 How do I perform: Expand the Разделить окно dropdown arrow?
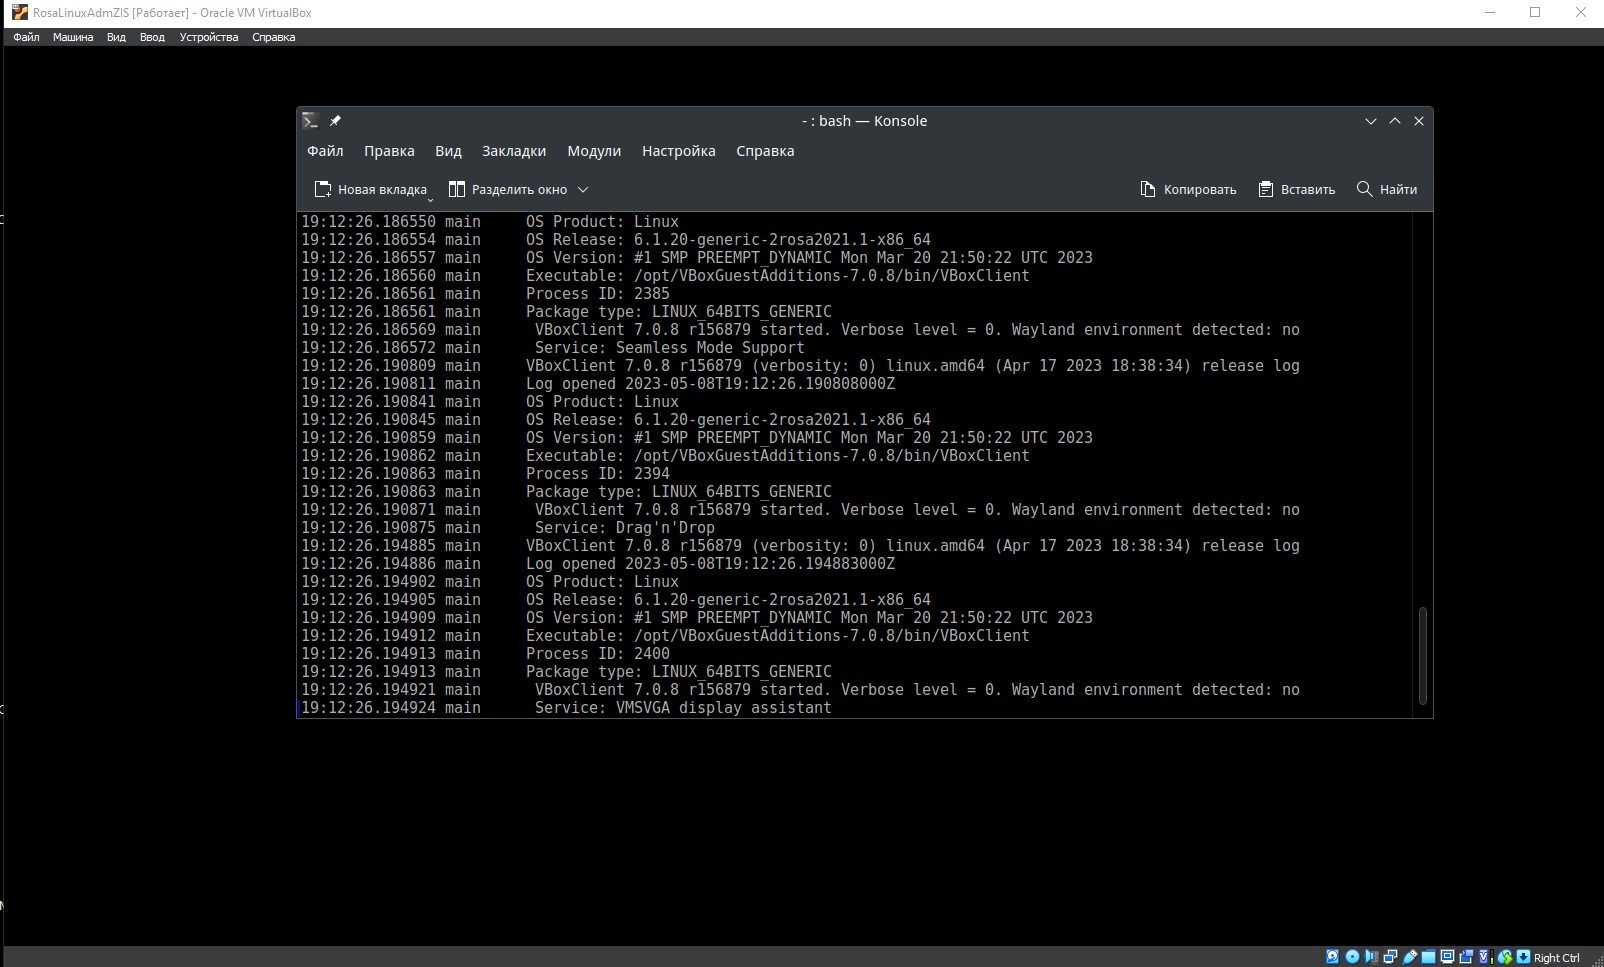583,189
